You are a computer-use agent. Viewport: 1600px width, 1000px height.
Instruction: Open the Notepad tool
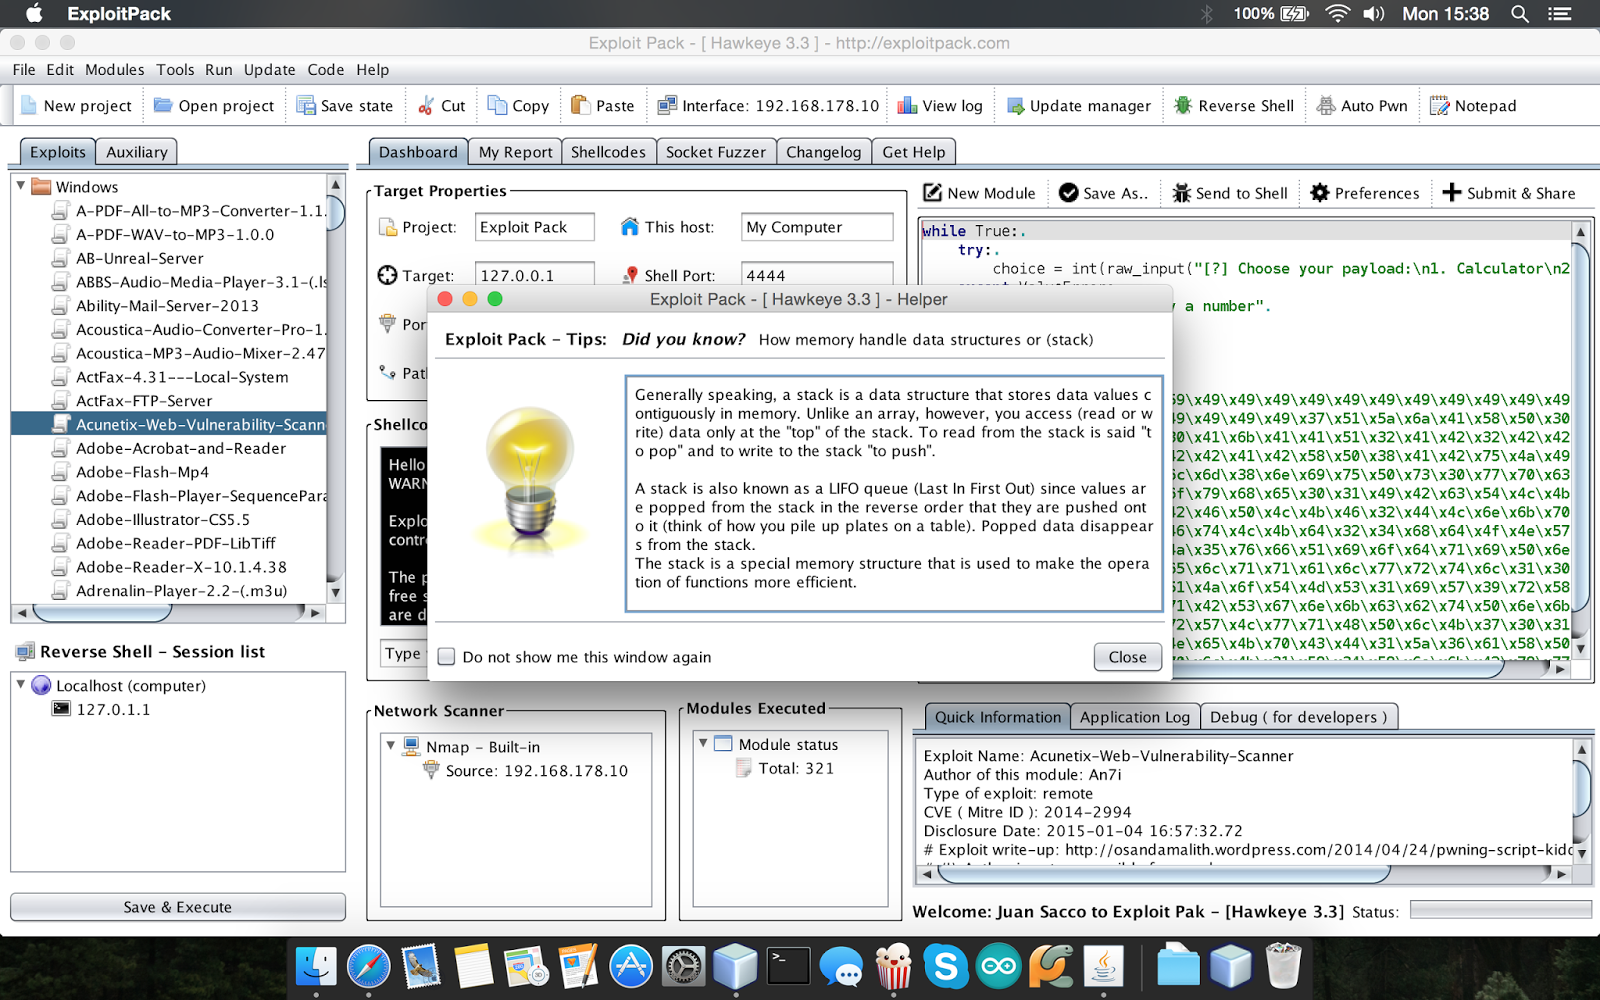1473,105
